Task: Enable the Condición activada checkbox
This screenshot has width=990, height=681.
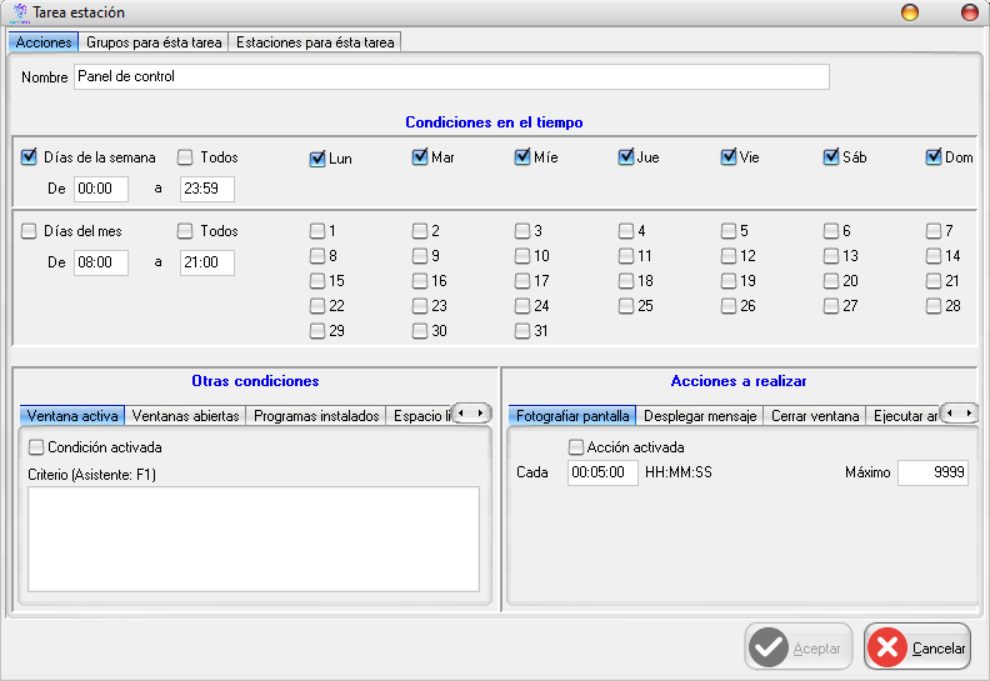Action: pos(36,447)
